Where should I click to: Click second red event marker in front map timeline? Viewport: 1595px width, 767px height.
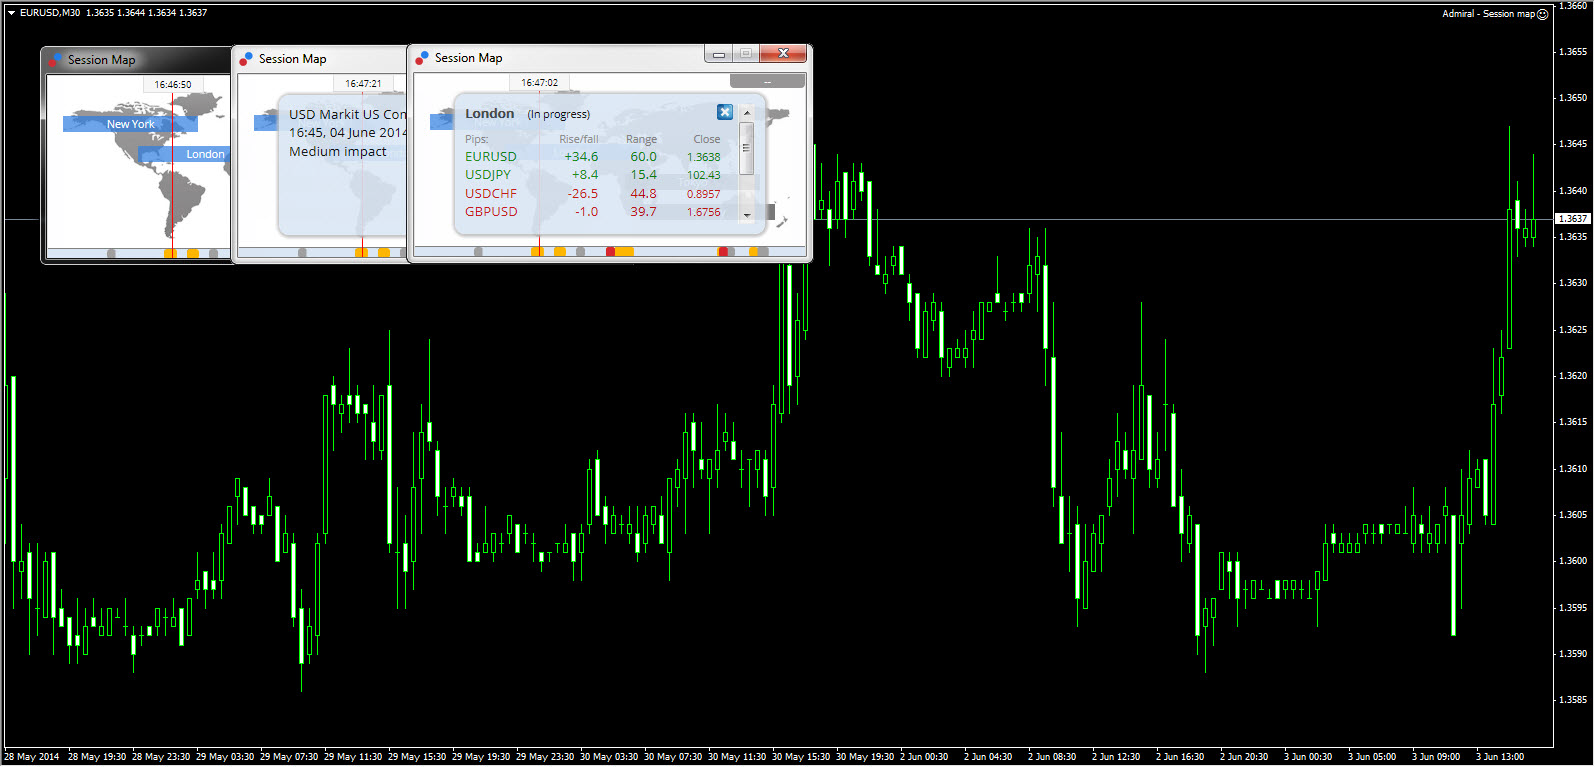point(723,252)
